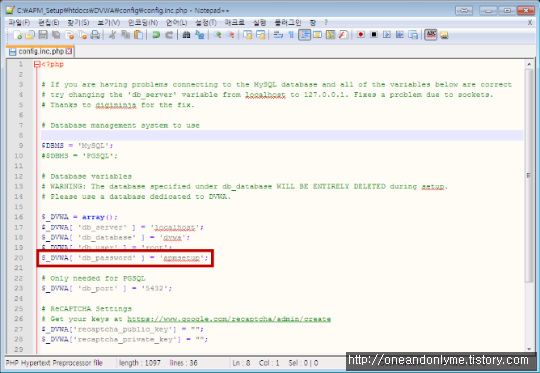Click the Close All documents icon
The image size is (540, 373).
pos(83,35)
